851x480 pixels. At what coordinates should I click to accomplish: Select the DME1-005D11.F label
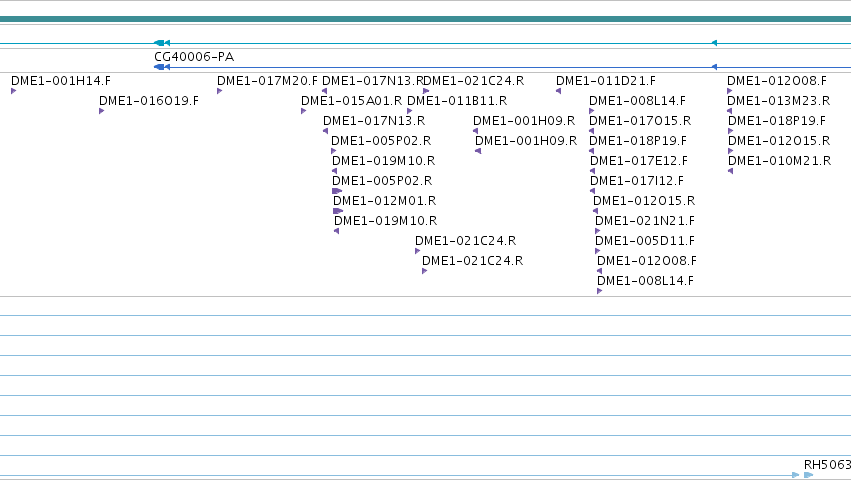(x=645, y=241)
